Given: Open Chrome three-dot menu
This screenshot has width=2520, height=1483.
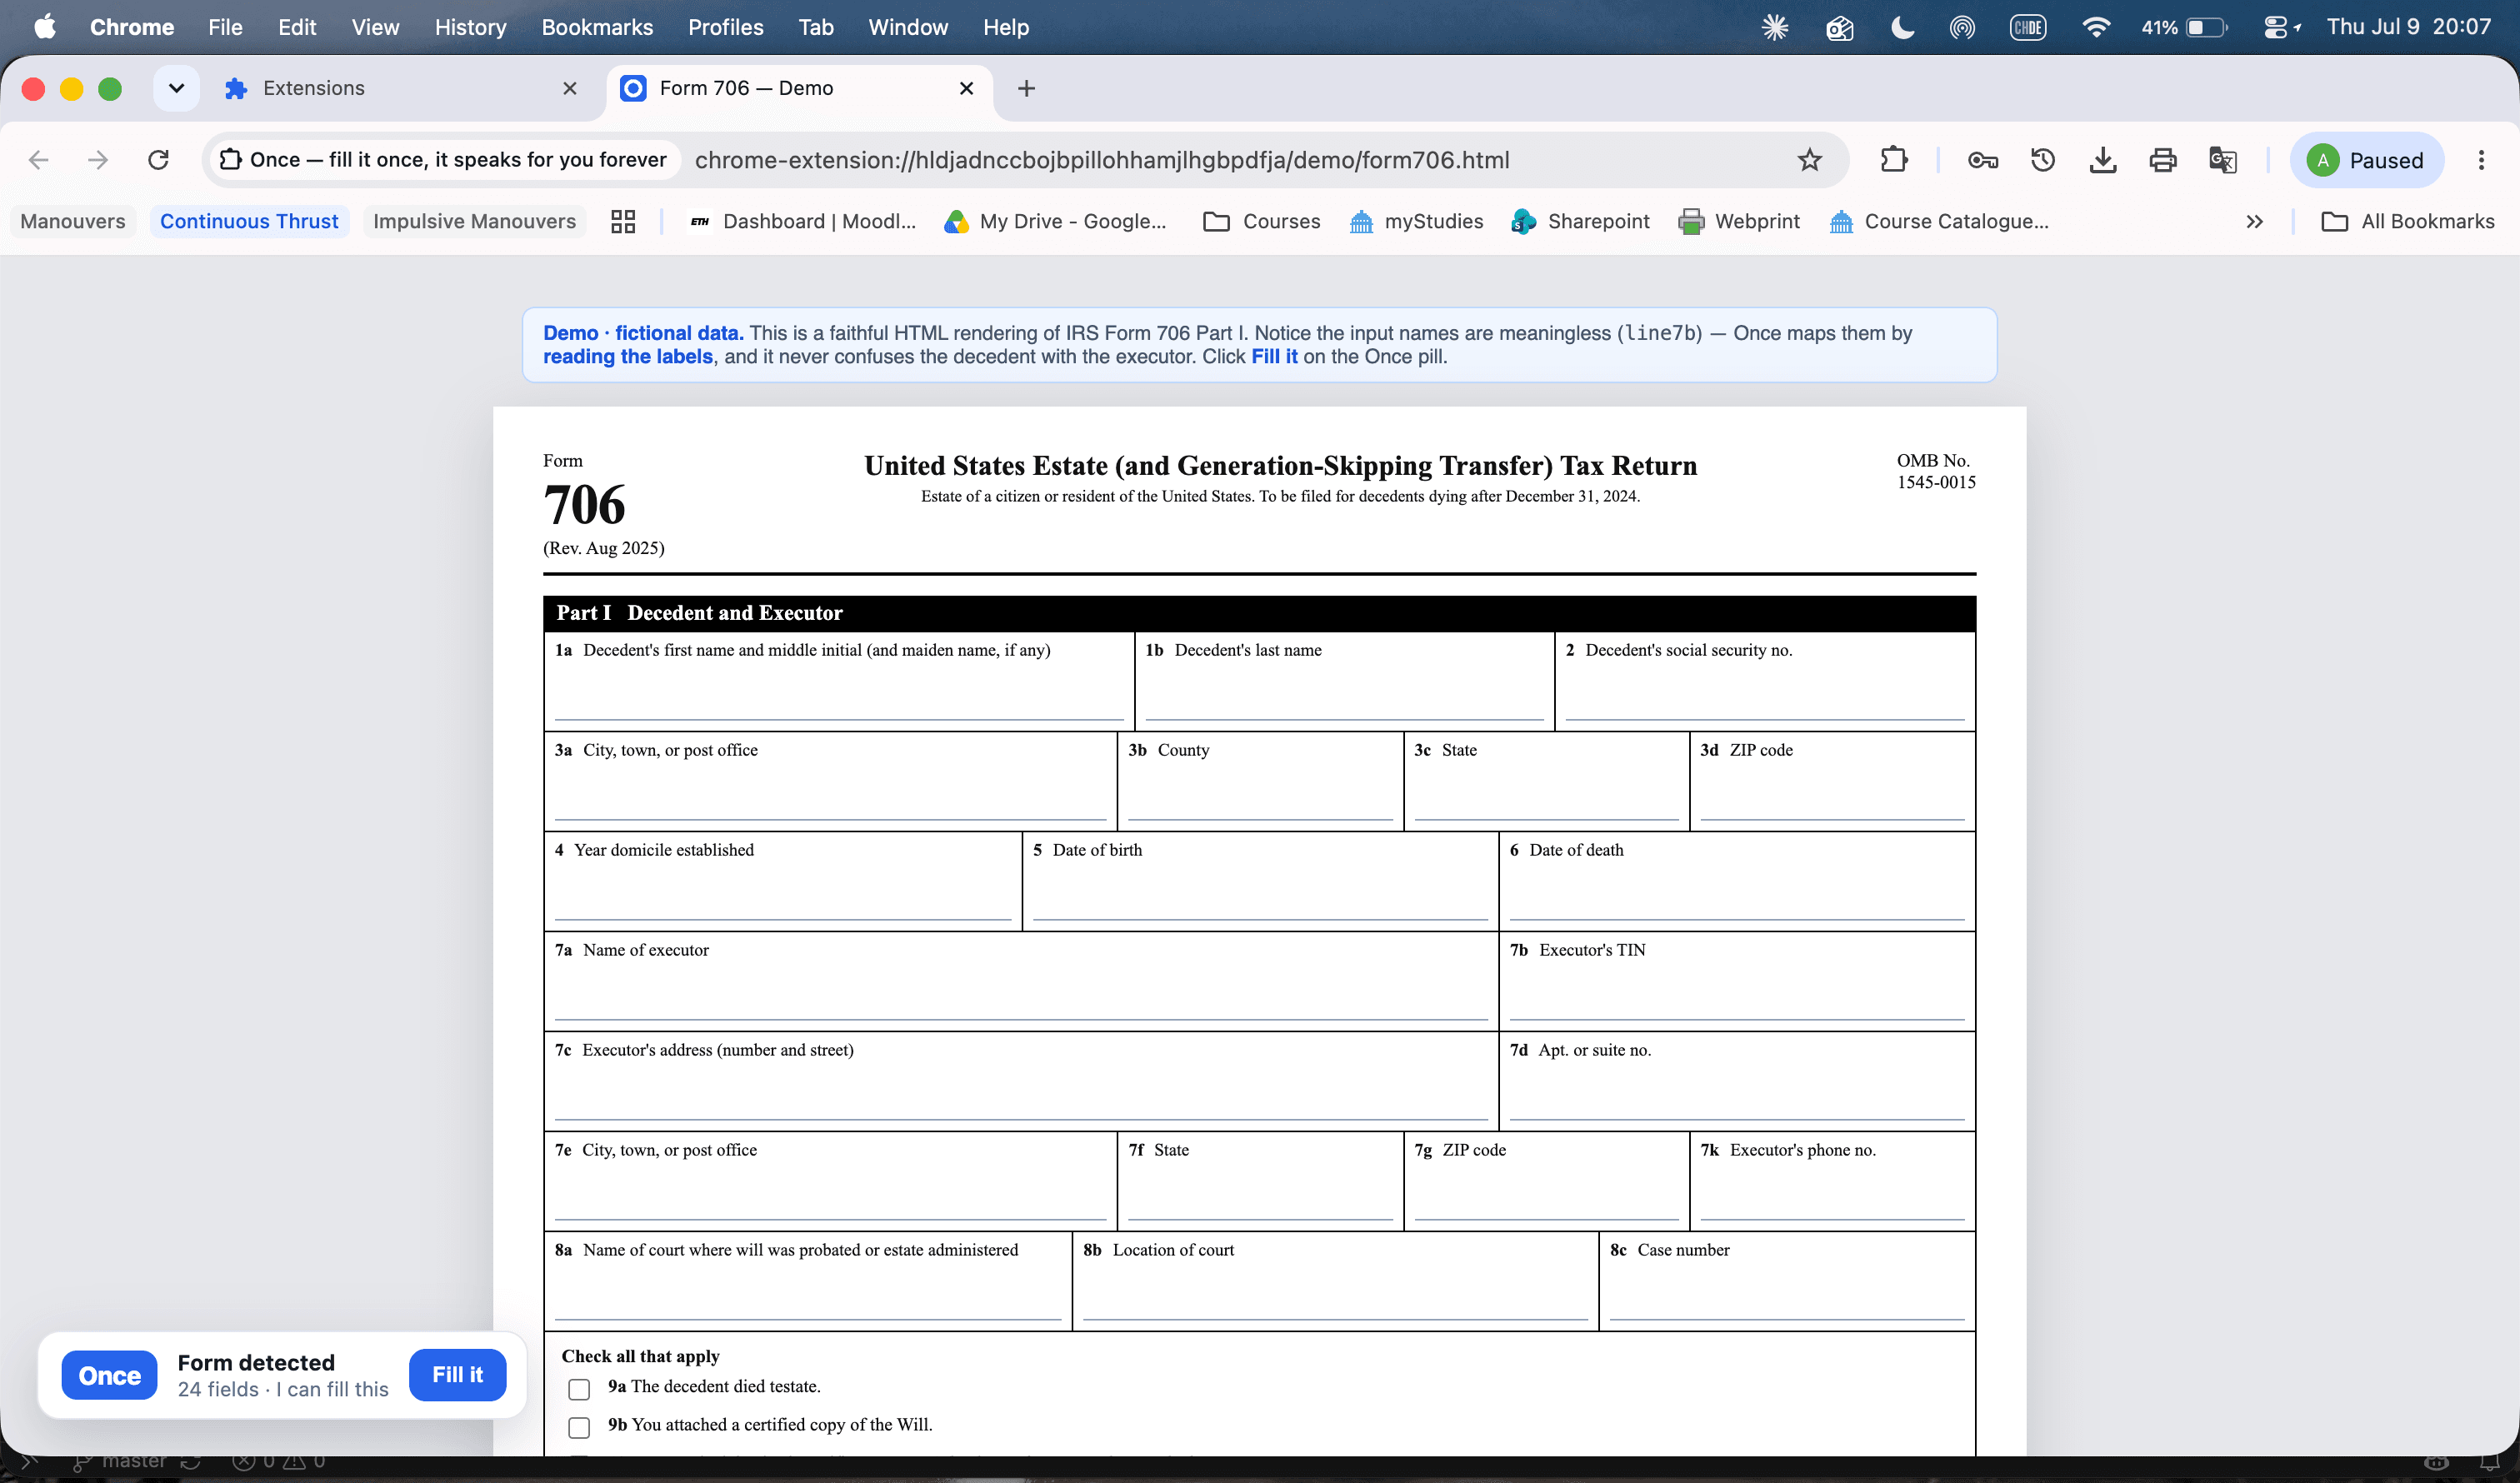Looking at the screenshot, I should point(2481,160).
